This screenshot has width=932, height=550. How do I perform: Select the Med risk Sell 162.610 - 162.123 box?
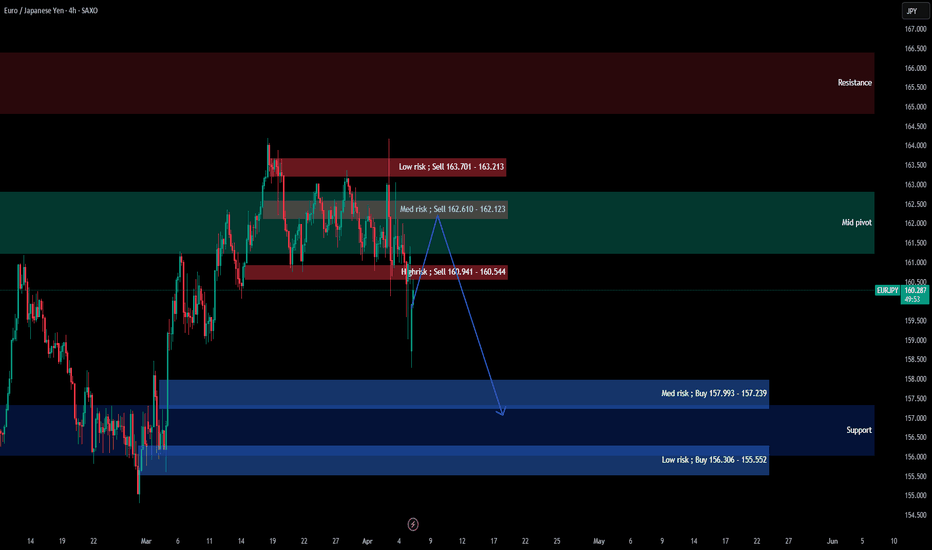point(385,209)
